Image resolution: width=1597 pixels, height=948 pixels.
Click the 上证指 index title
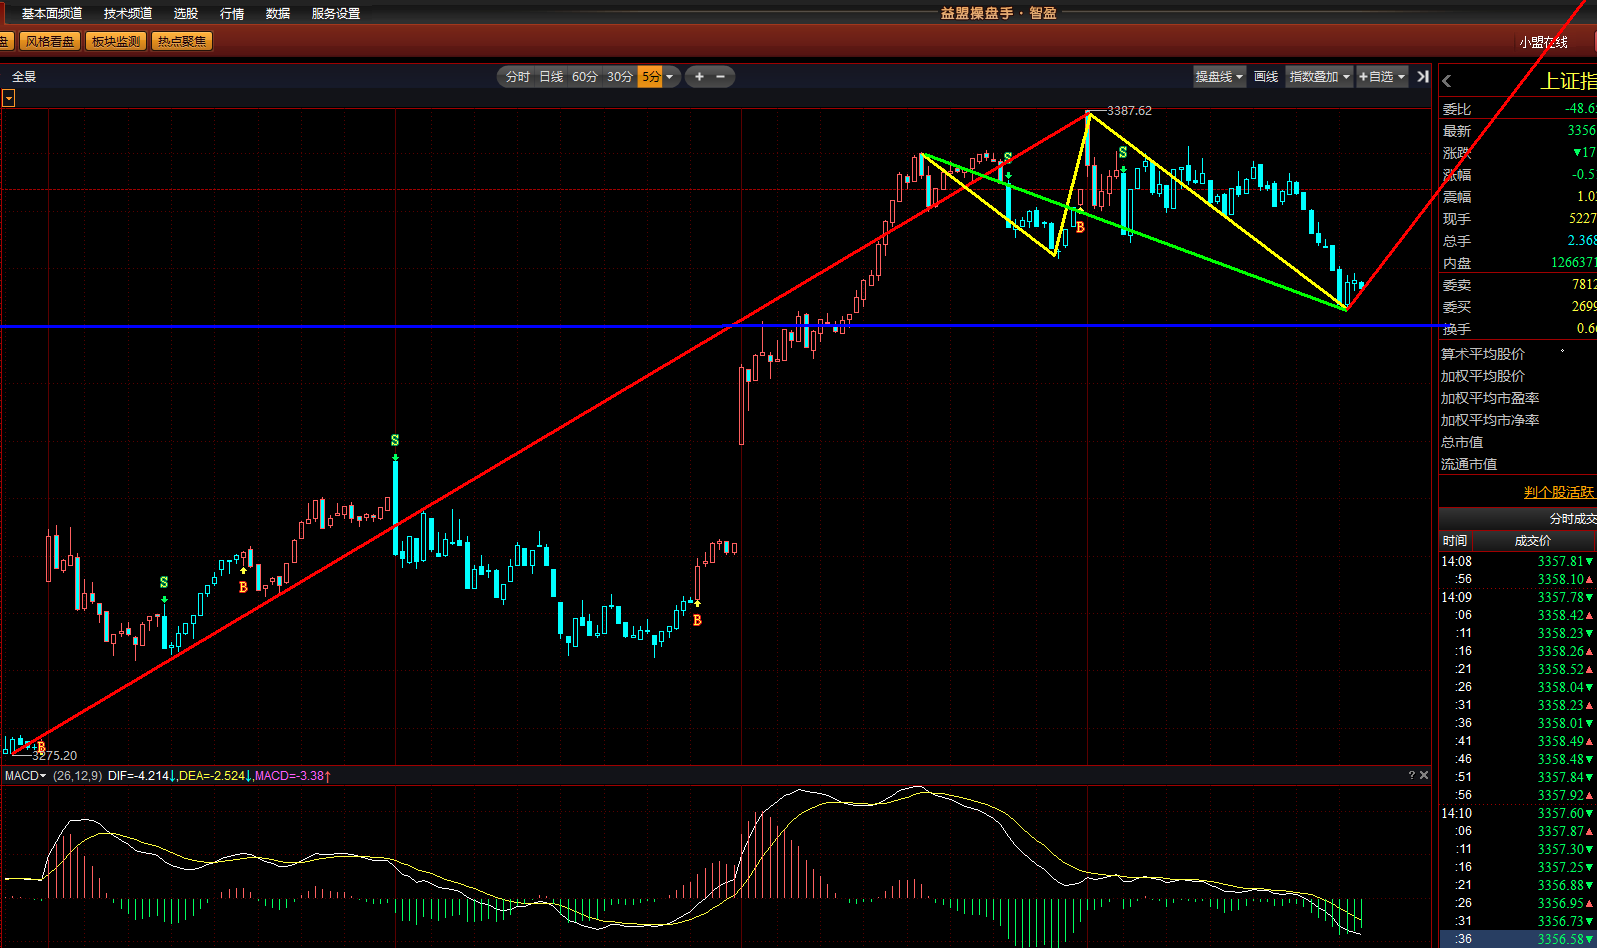tap(1568, 81)
